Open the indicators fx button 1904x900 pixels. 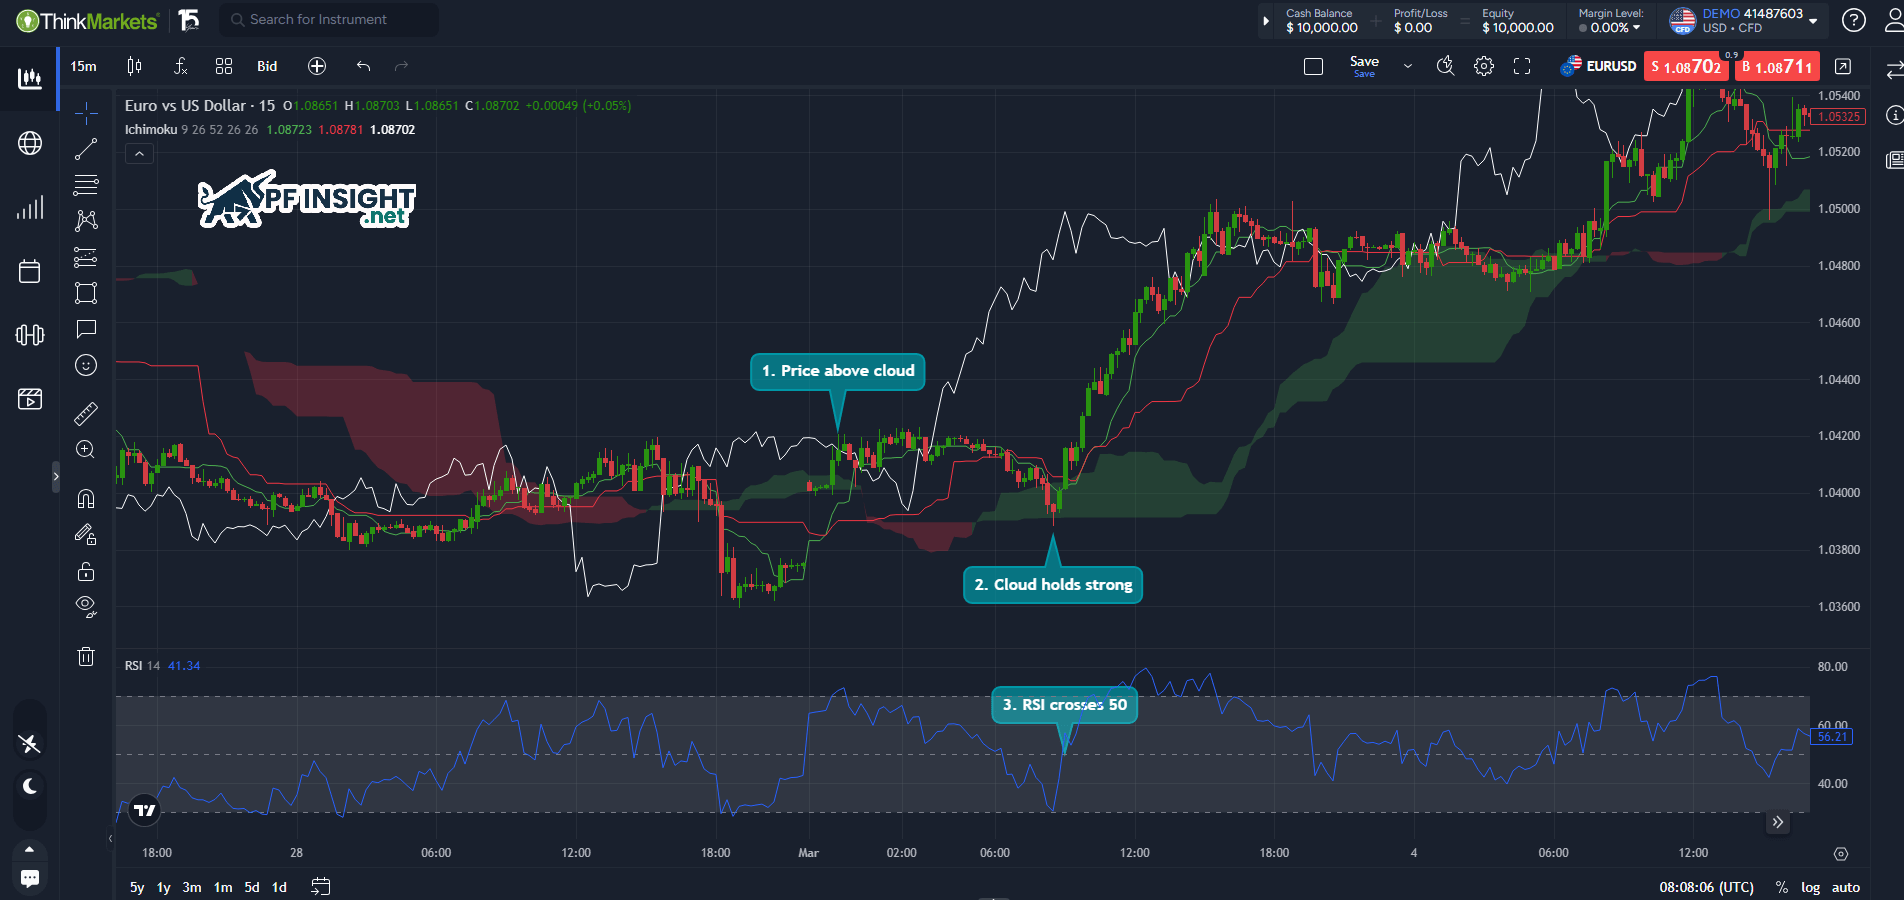click(180, 66)
